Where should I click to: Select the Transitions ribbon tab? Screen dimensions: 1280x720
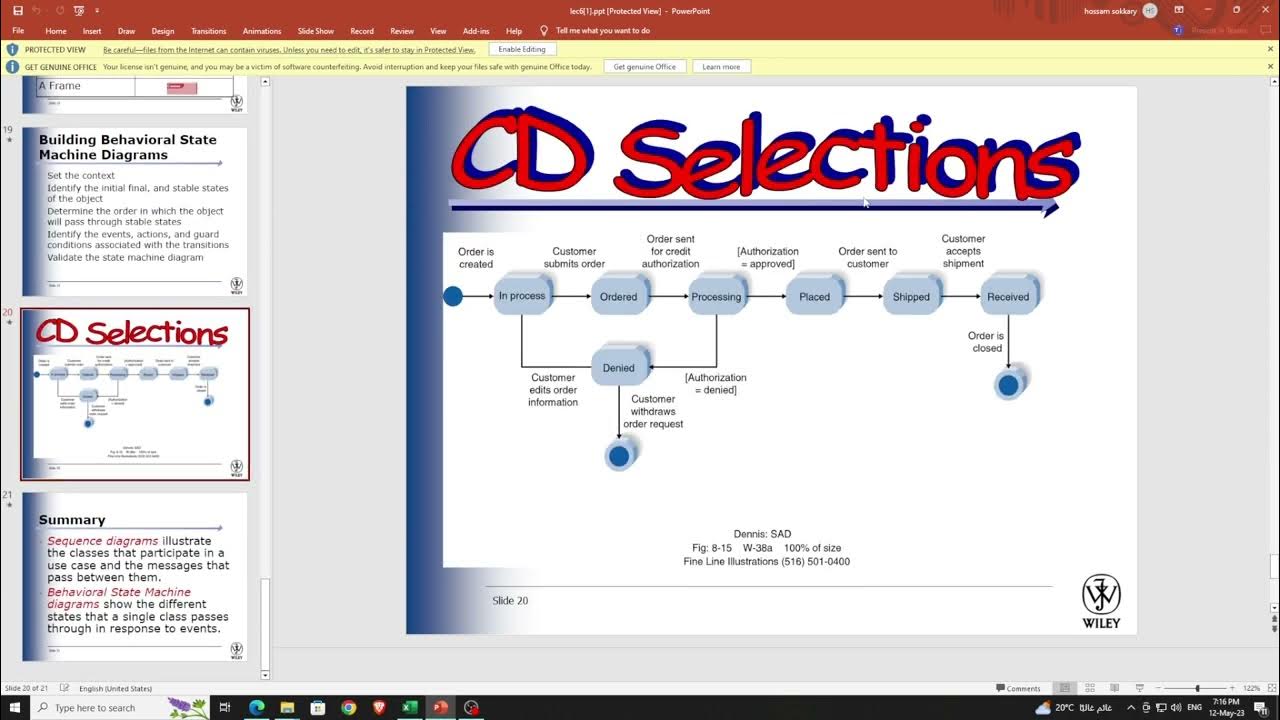208,31
